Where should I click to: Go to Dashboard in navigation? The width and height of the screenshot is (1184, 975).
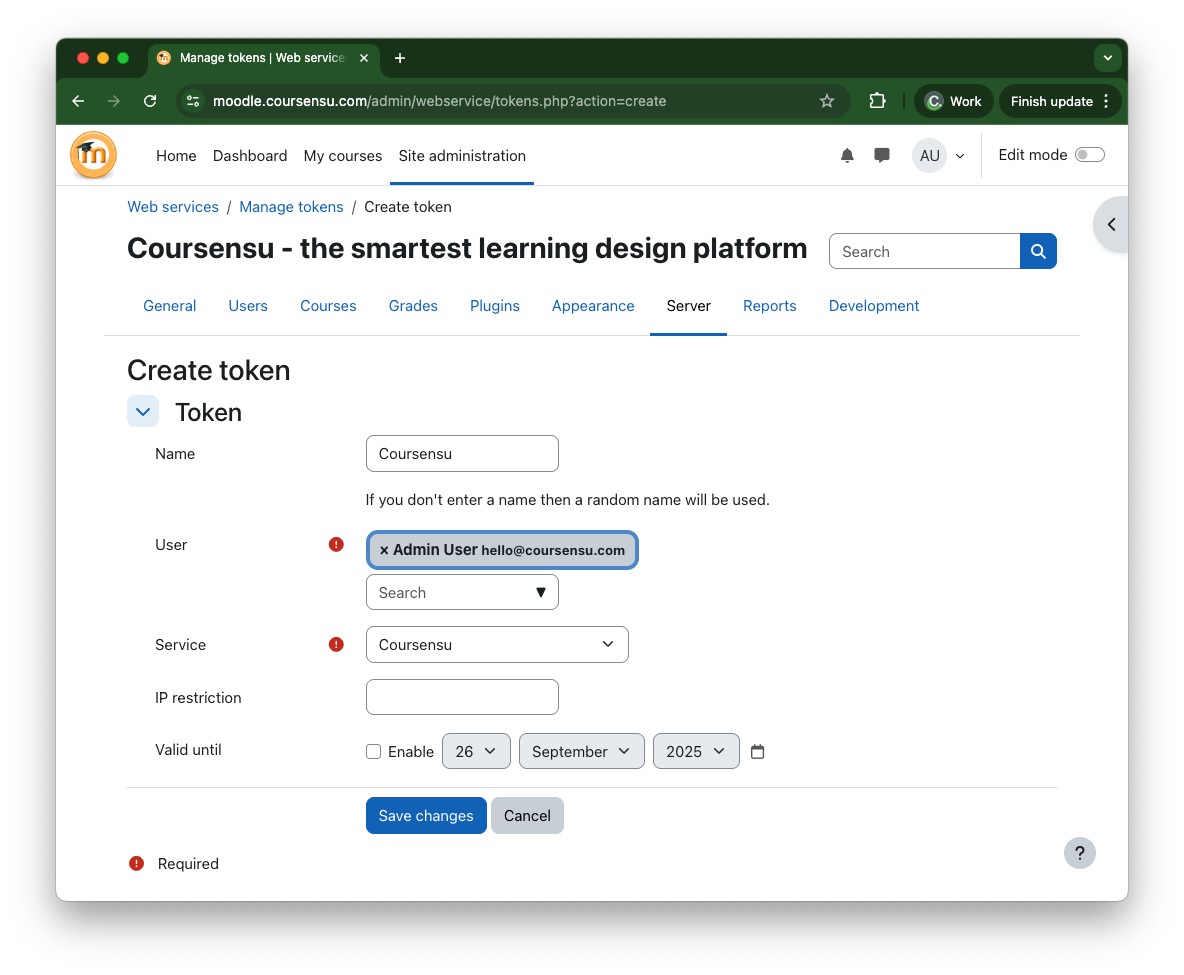[x=250, y=156]
